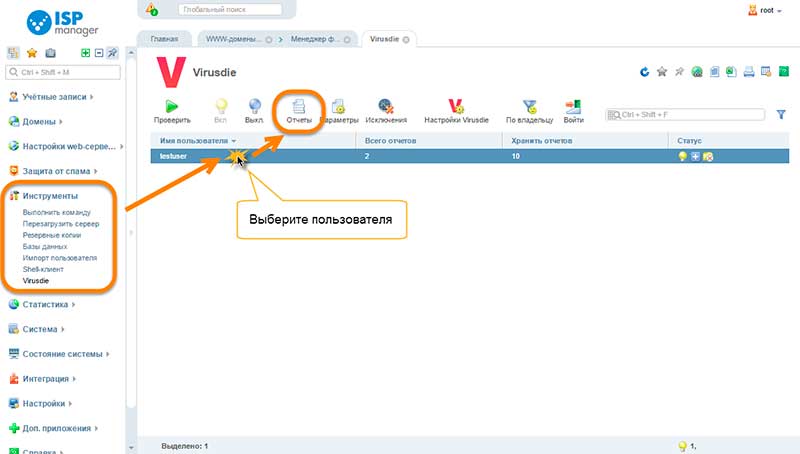Click the table search field Ctrl+Shift+F
This screenshot has width=800, height=454.
pos(685,115)
